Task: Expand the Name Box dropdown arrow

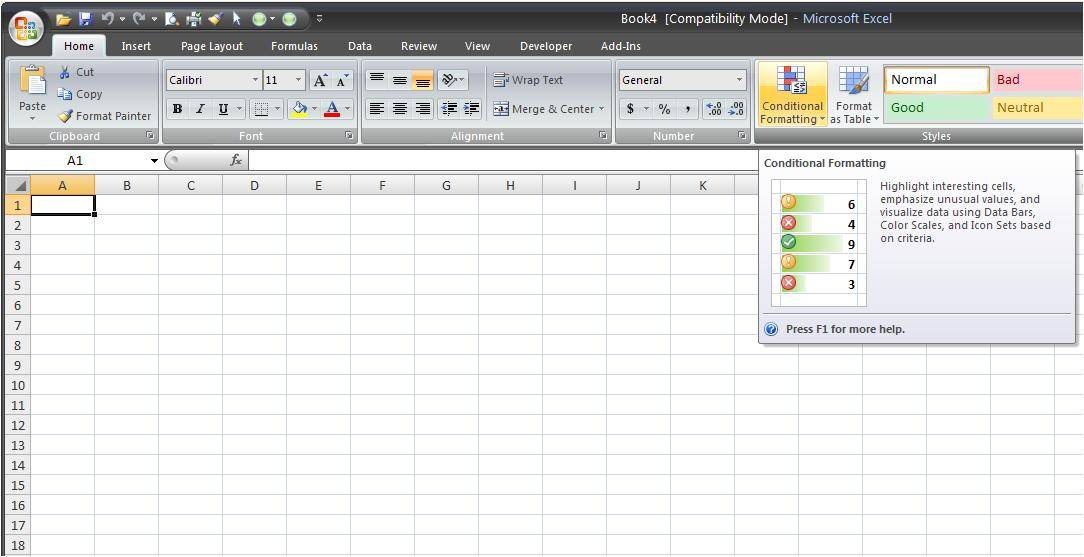Action: coord(154,161)
